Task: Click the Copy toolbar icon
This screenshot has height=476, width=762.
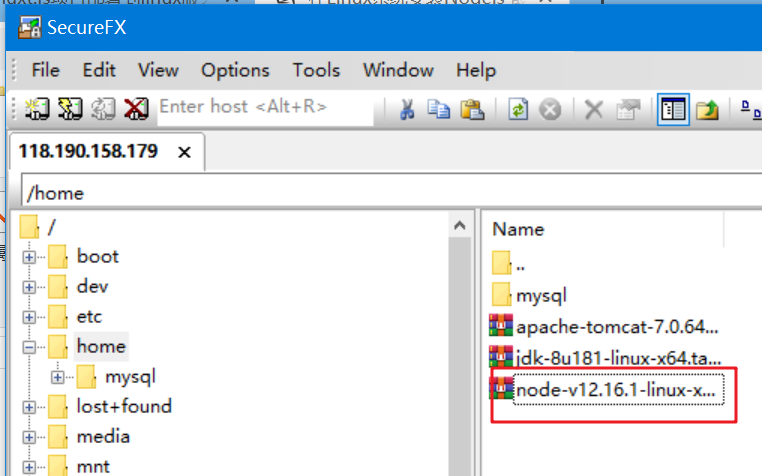Action: tap(439, 109)
